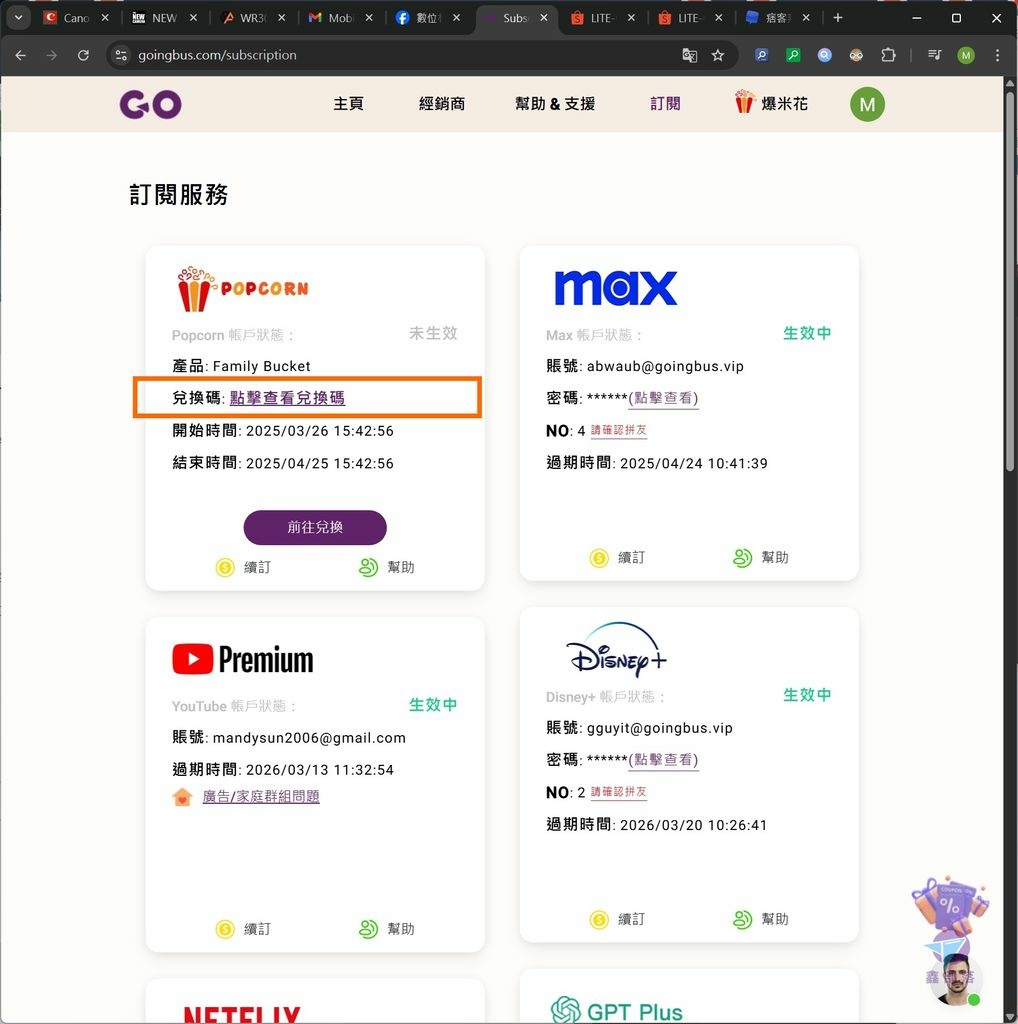Open the green M account avatar
This screenshot has height=1024, width=1018.
pyautogui.click(x=867, y=104)
